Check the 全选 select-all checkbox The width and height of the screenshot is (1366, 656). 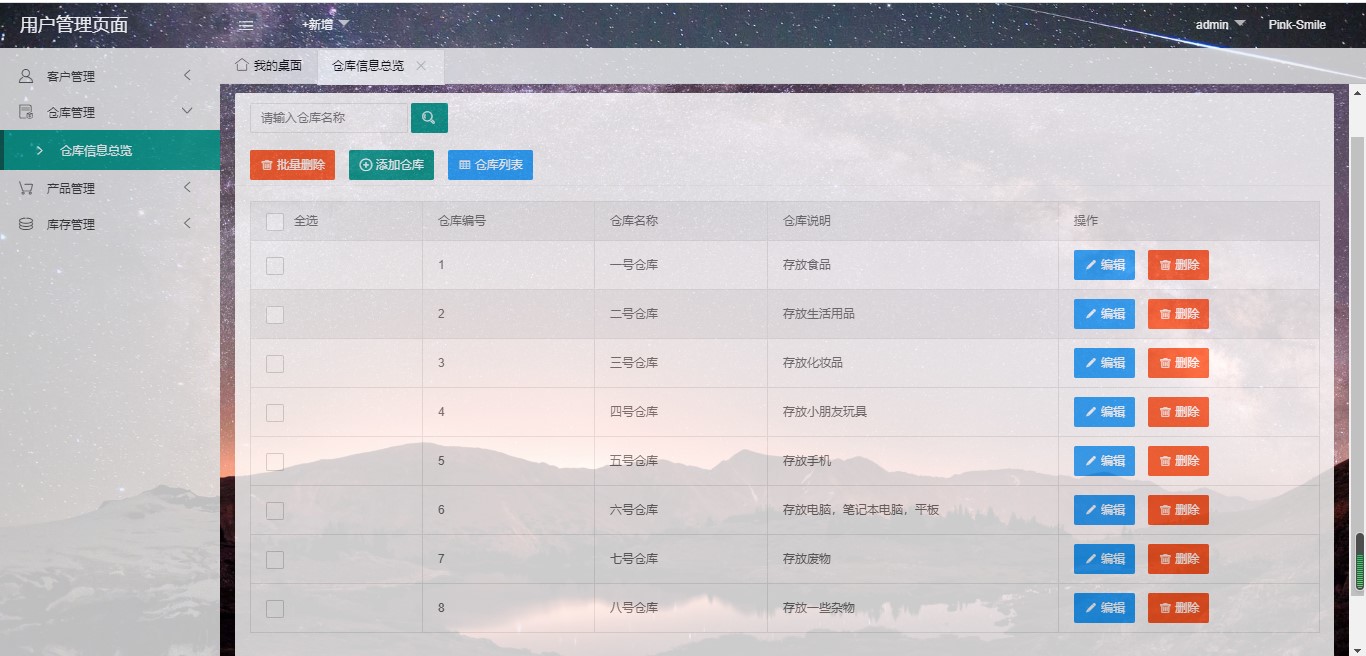coord(274,221)
